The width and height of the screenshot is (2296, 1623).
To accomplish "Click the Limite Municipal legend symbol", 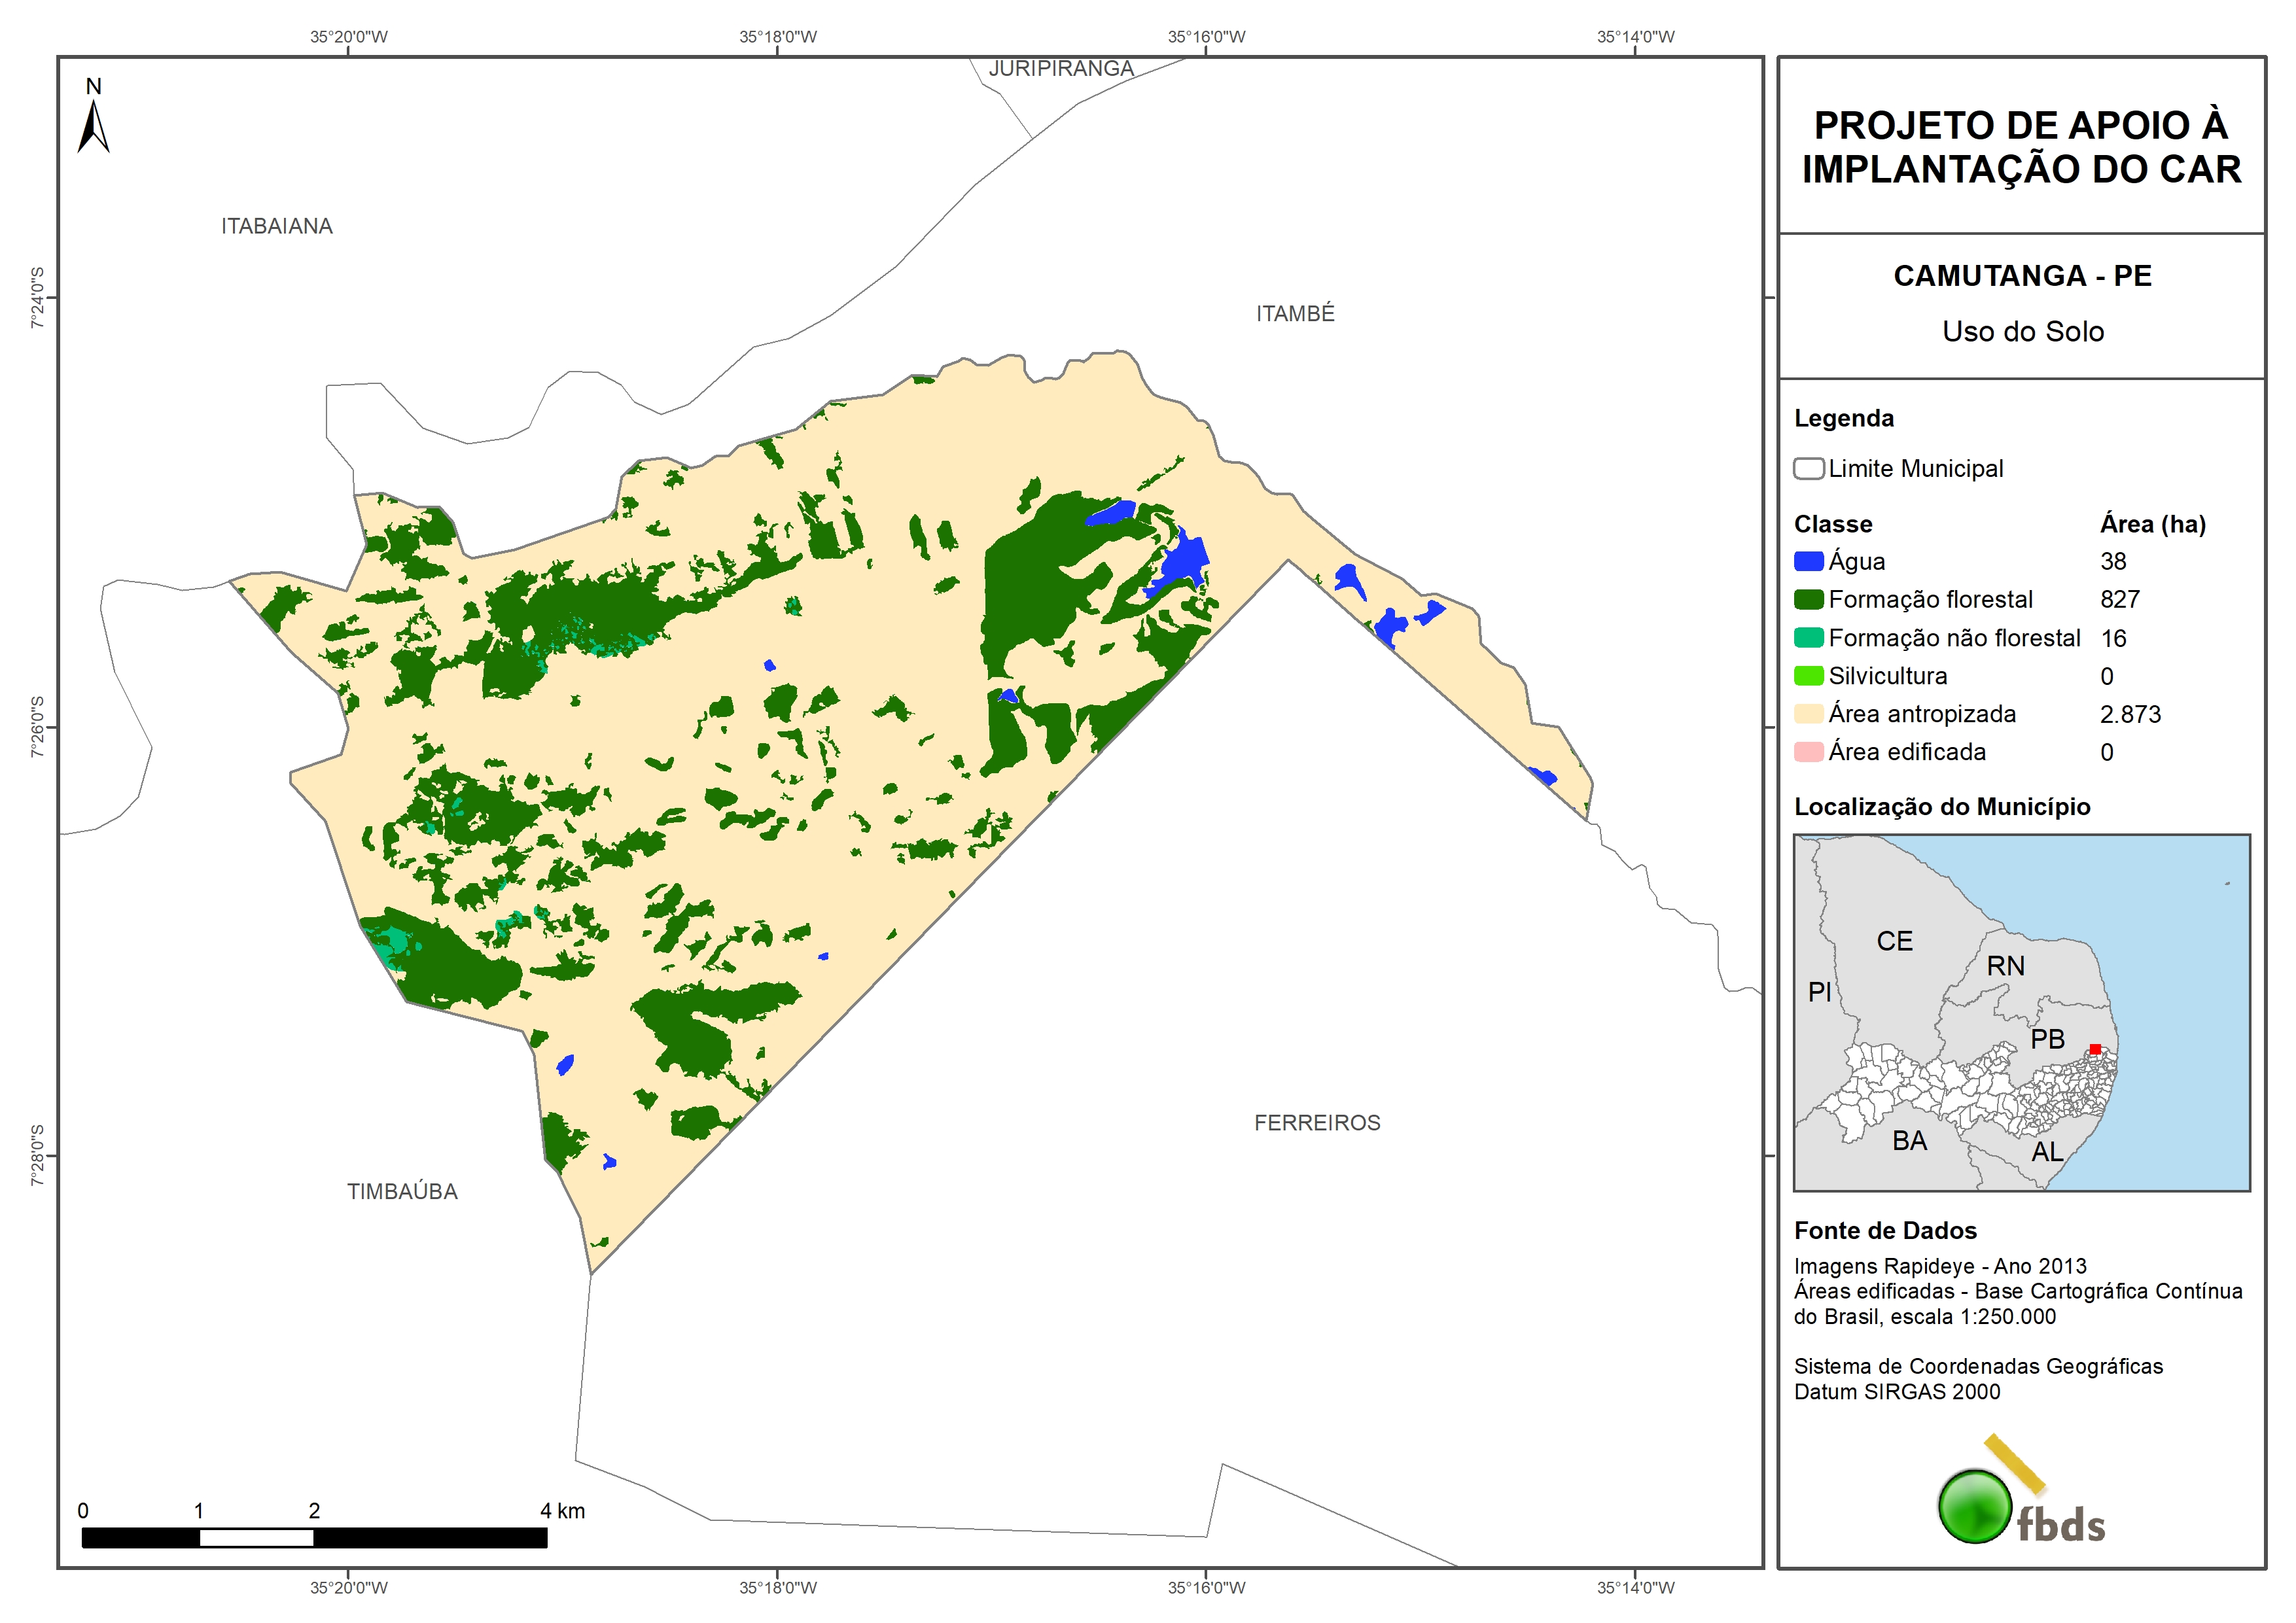I will [1808, 469].
